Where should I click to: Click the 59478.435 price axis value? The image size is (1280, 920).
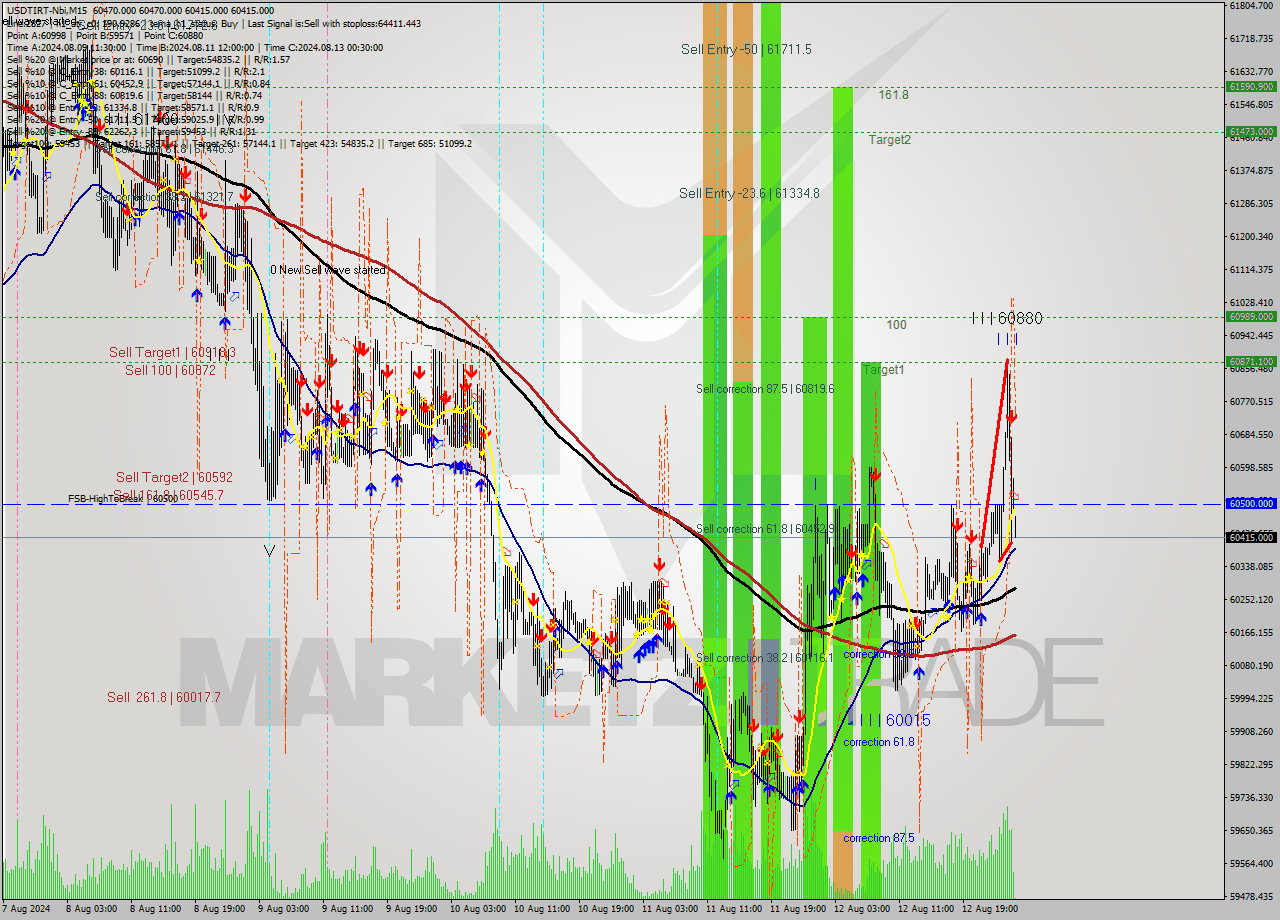point(1251,896)
